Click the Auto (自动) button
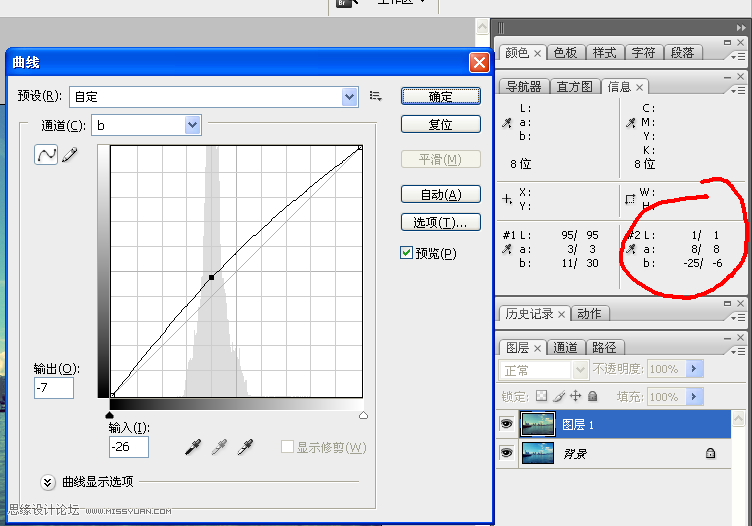The image size is (752, 526). (x=440, y=194)
